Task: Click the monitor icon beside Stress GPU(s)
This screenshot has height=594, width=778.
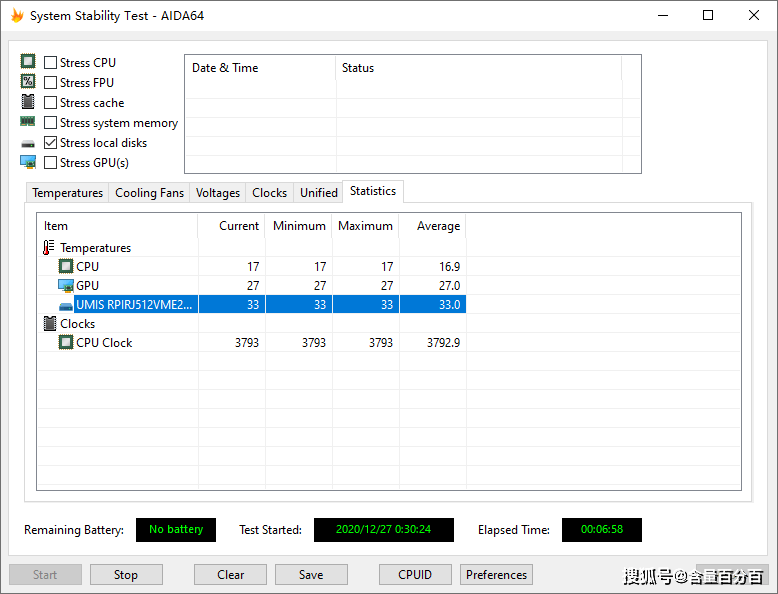Action: click(x=28, y=162)
